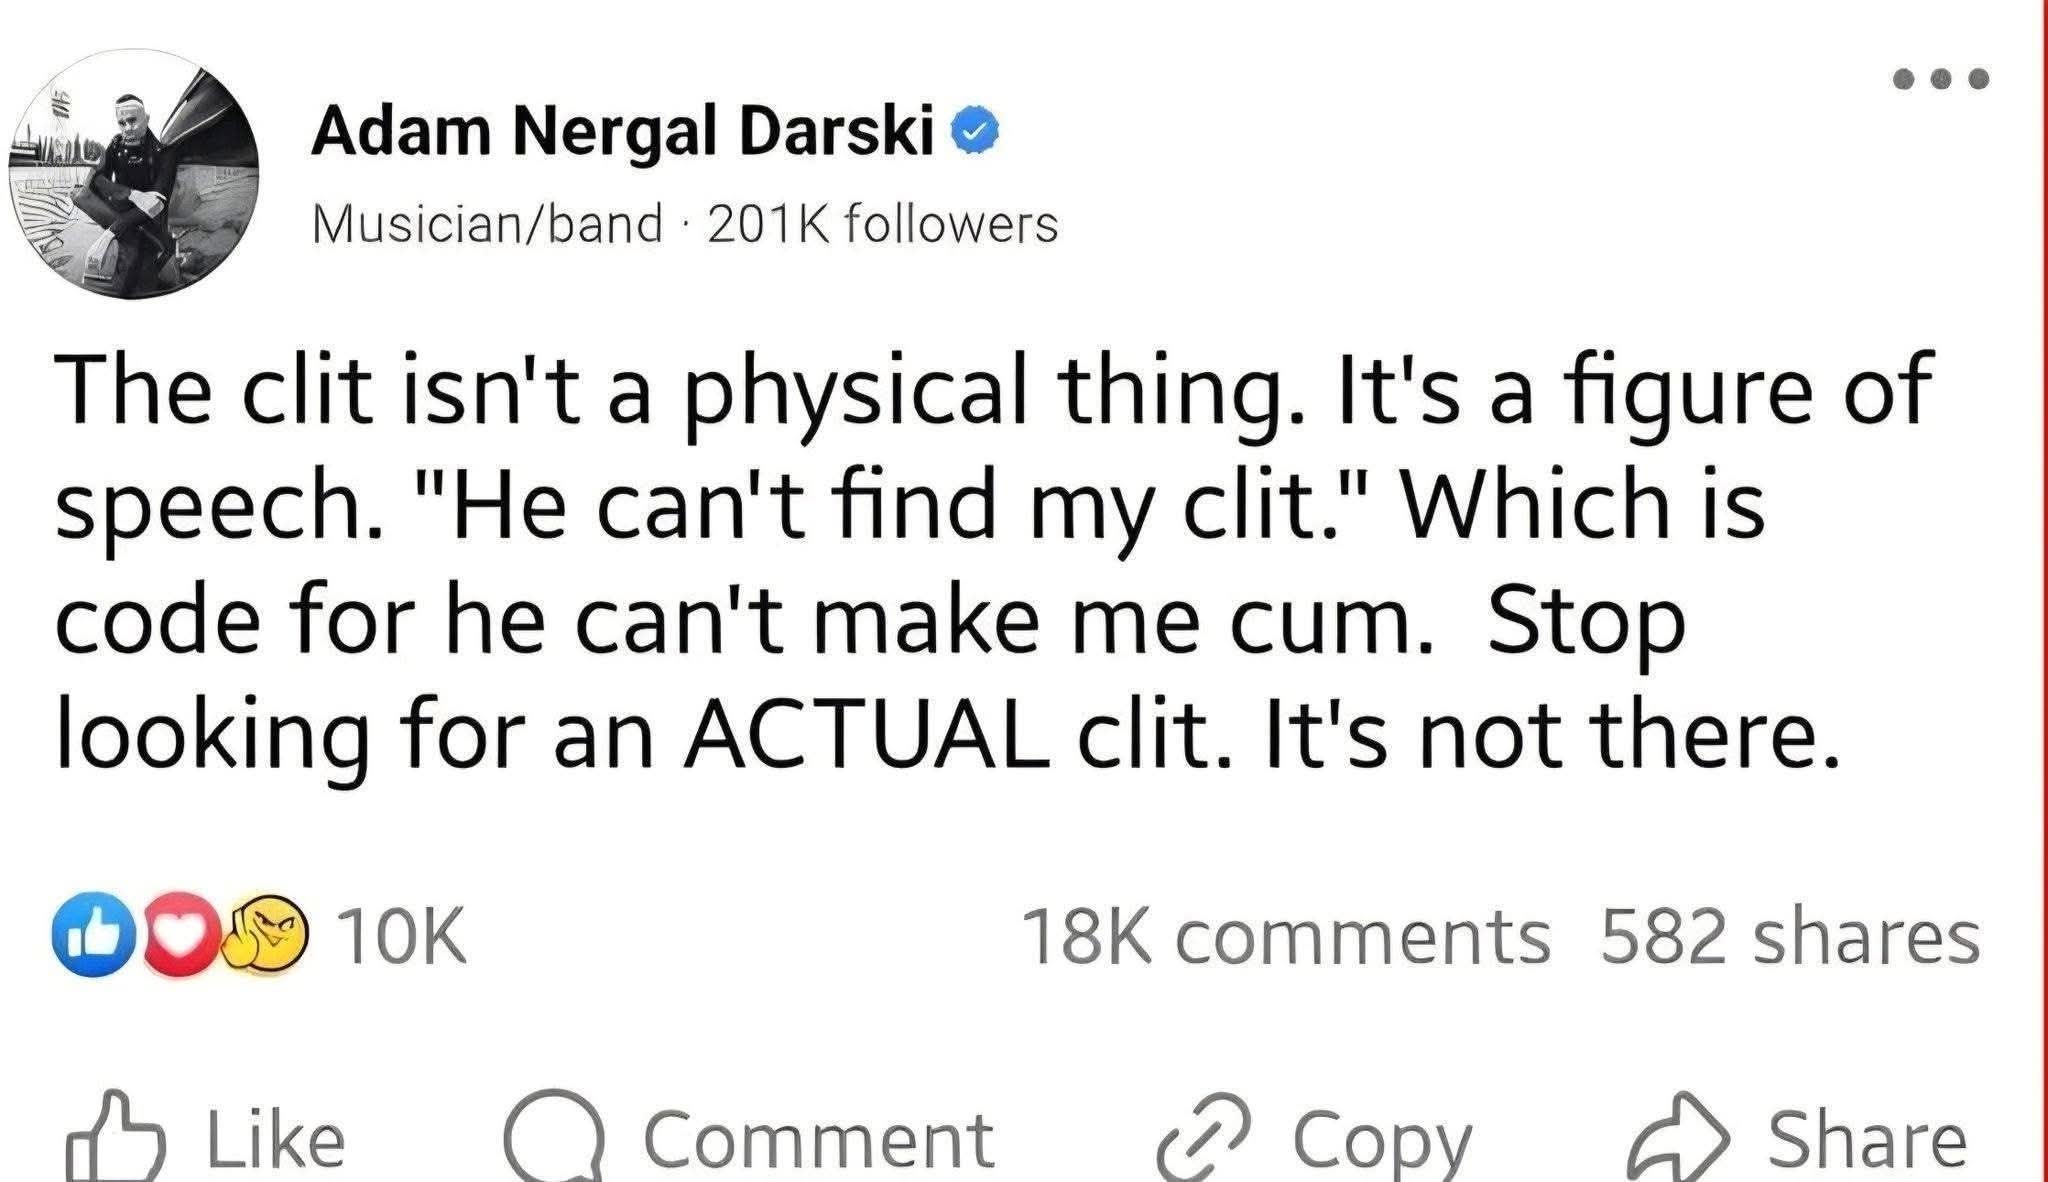Open Adam Nergal Darski's profile name link

622,133
